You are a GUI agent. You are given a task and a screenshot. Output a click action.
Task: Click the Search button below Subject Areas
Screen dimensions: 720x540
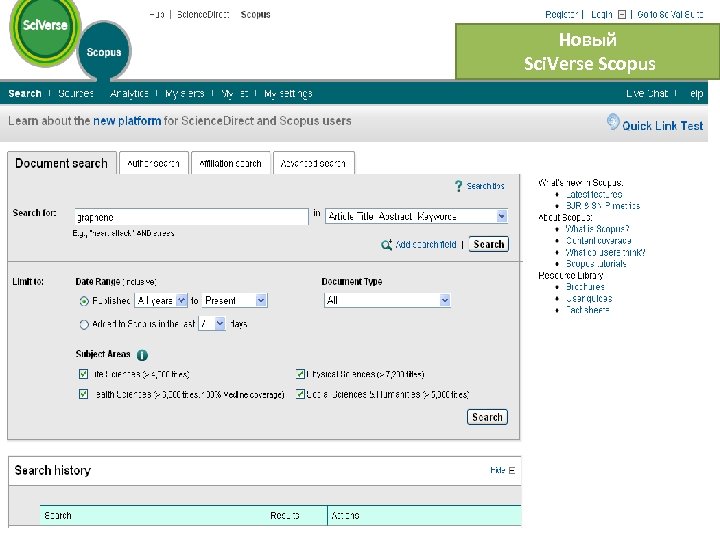(487, 417)
